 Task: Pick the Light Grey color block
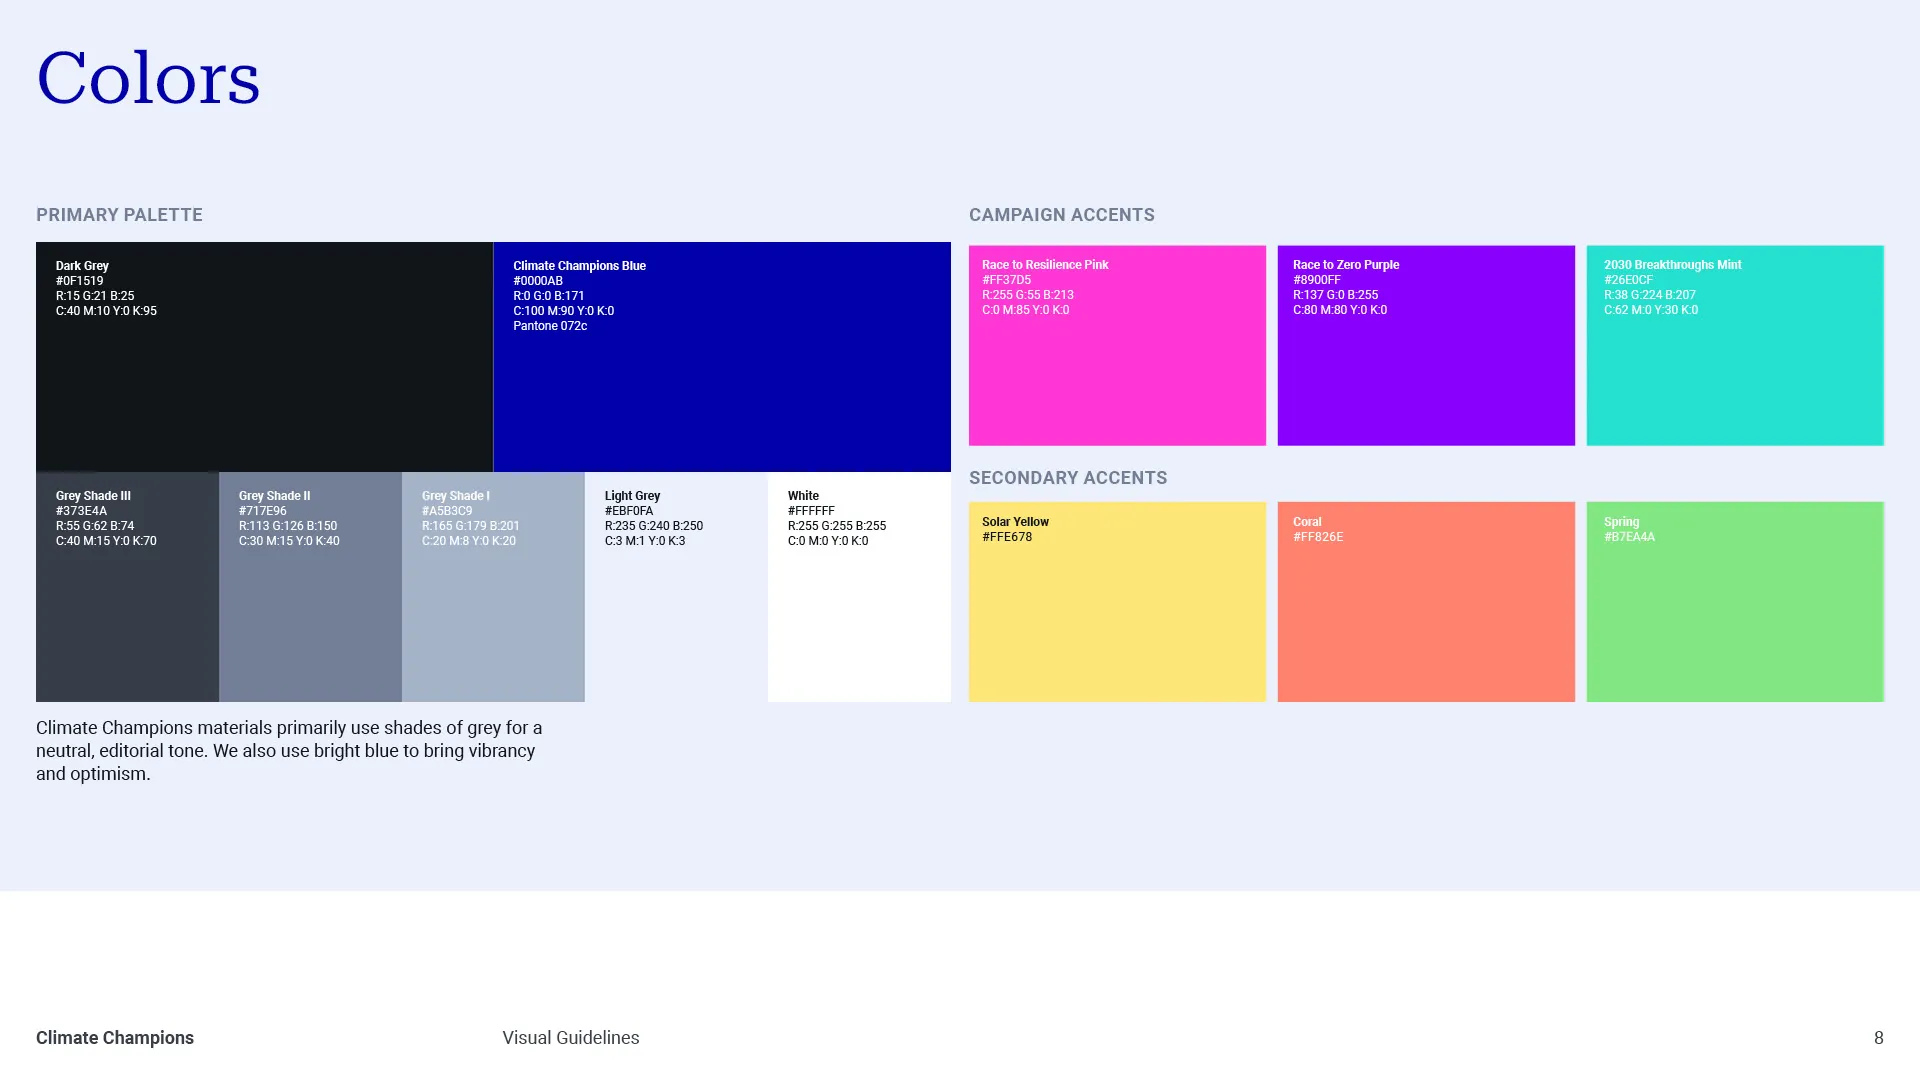[x=676, y=586]
